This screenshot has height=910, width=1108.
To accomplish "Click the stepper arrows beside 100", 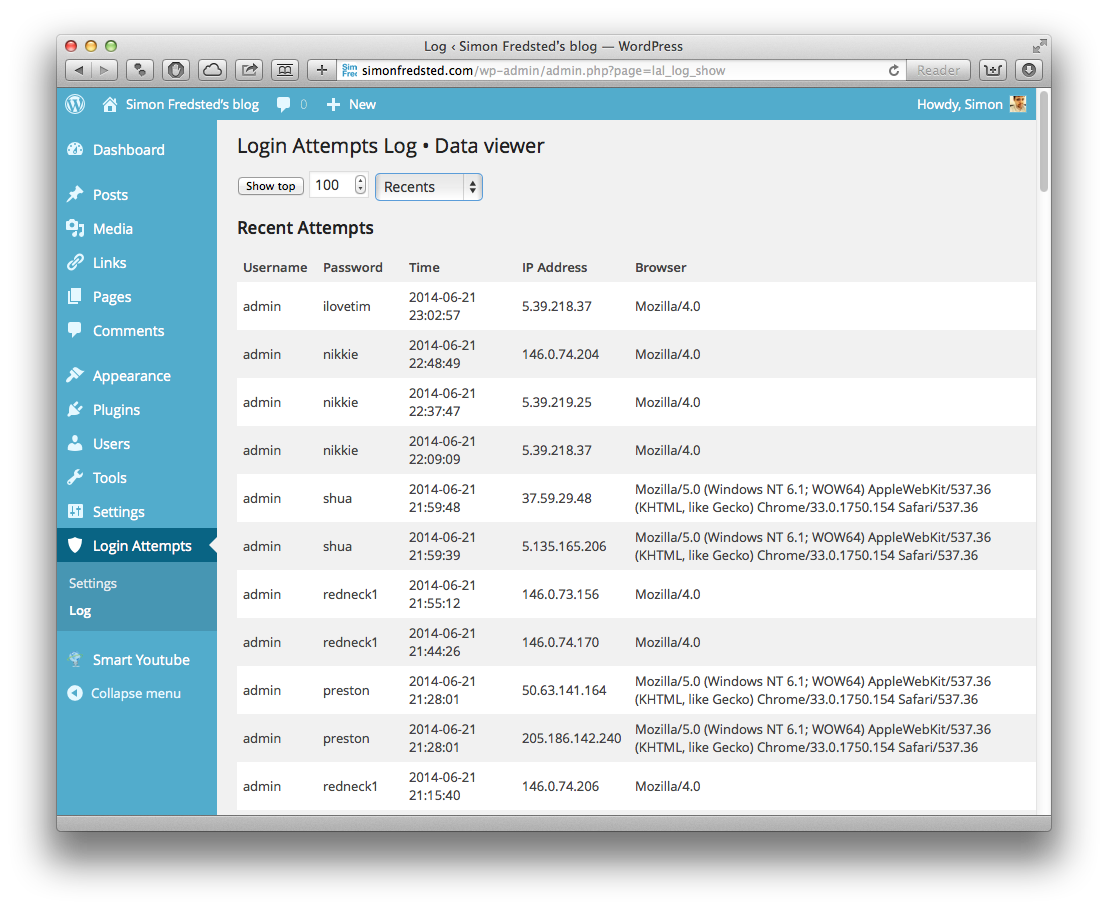I will [360, 185].
